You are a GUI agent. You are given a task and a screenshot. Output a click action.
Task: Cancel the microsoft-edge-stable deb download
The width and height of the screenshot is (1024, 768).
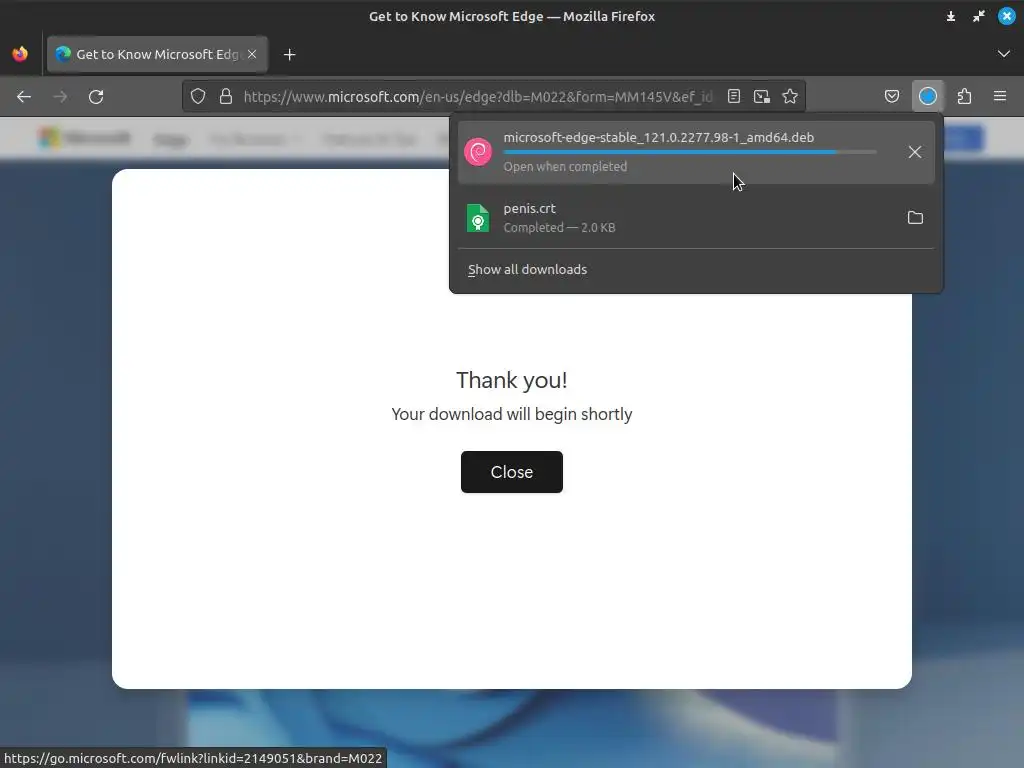915,152
